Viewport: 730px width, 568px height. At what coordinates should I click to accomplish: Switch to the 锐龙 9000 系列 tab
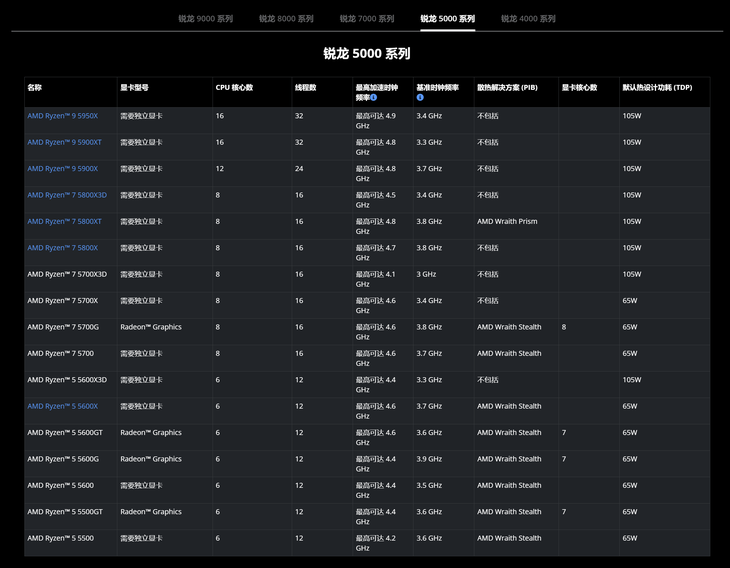205,18
